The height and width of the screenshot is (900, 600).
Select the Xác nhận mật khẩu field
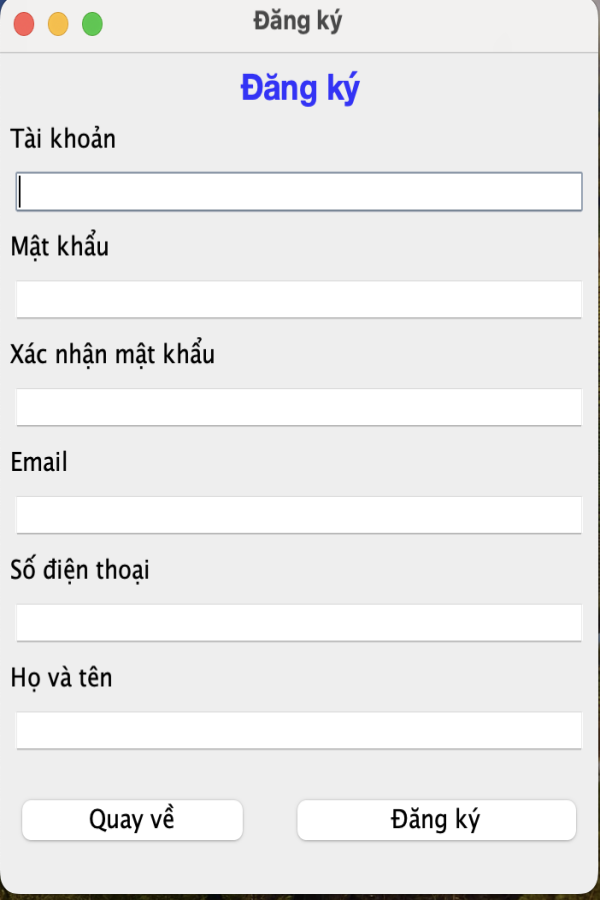pos(299,407)
